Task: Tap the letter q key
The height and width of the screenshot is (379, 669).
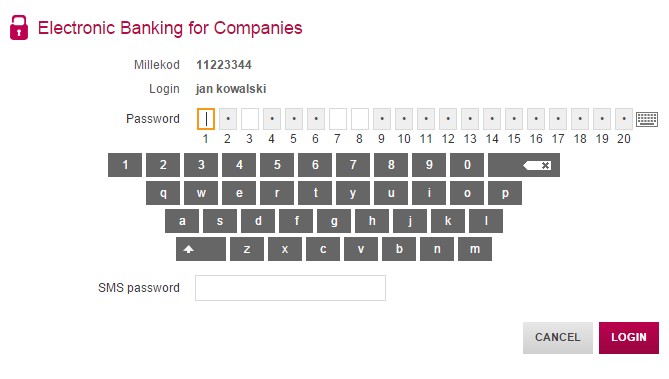Action: tap(163, 193)
